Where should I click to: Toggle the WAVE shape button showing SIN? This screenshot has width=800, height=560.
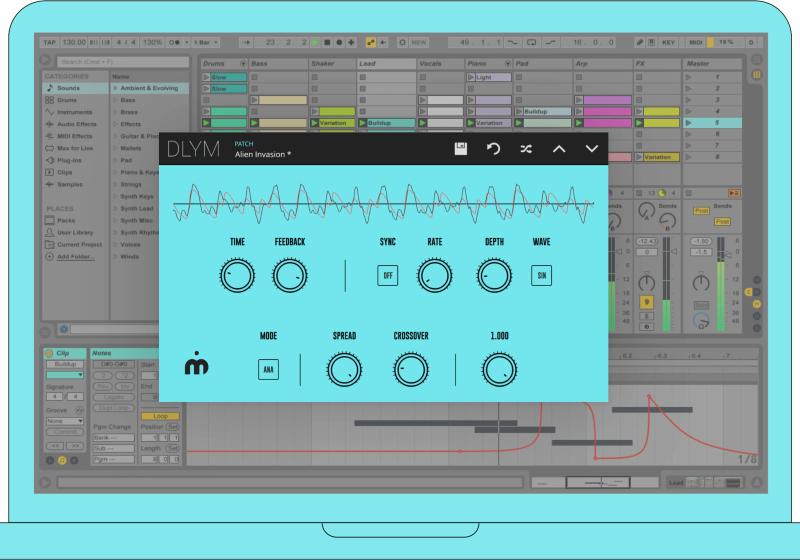[x=540, y=276]
